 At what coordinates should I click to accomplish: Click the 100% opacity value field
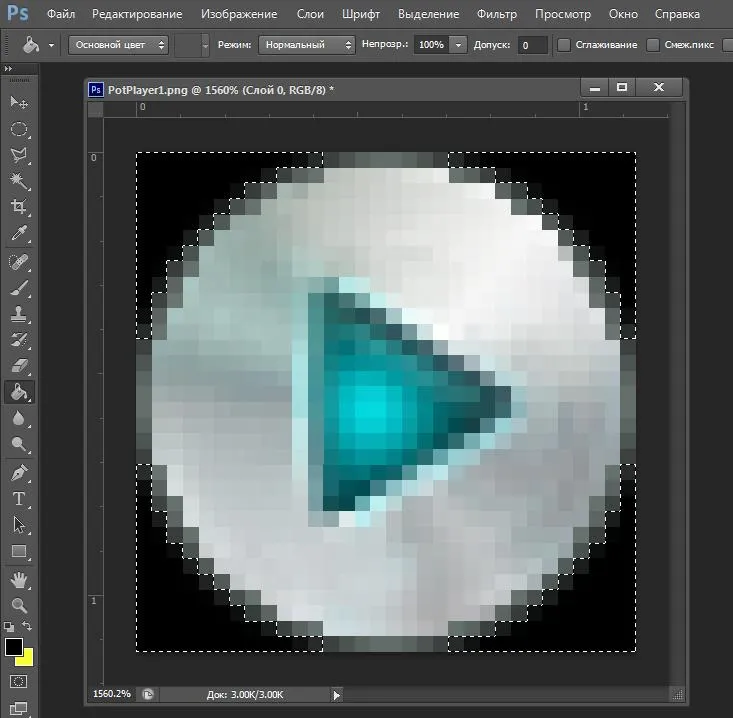[431, 45]
